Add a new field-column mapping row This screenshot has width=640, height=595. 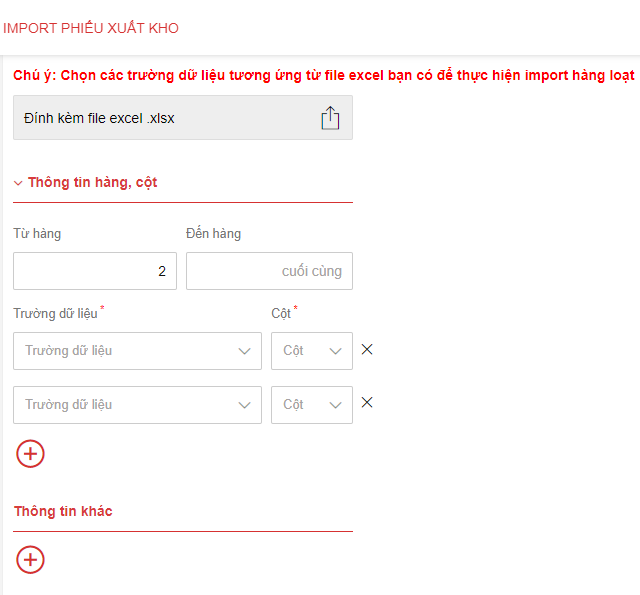point(31,454)
